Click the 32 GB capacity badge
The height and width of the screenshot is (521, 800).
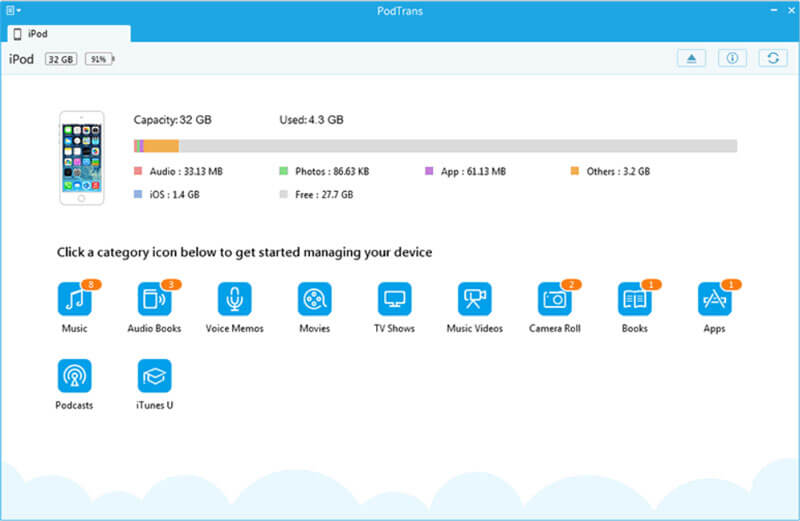click(60, 60)
